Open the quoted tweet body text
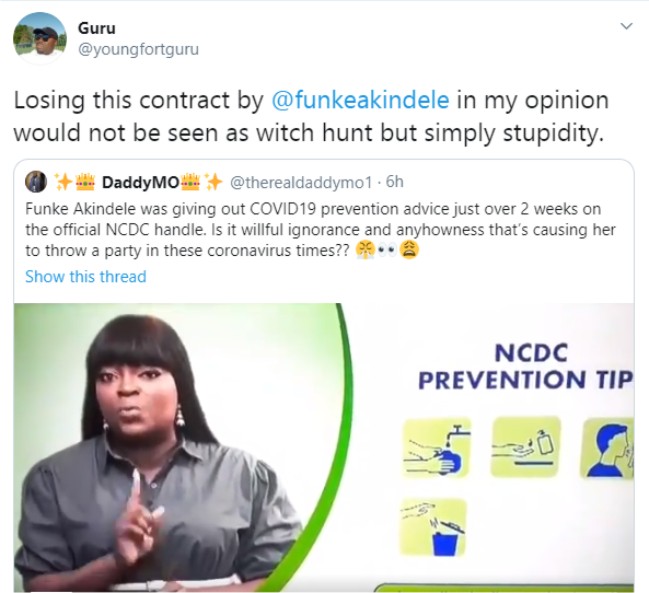649x593 pixels. [320, 230]
